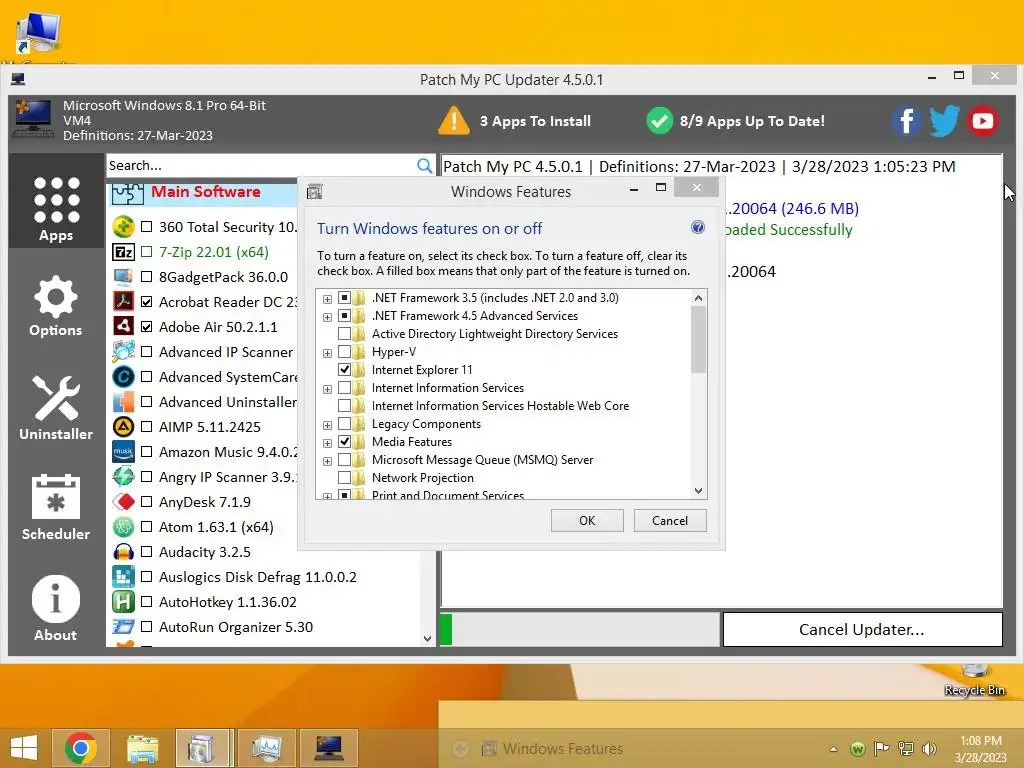Open the Scheduler calendar section

tap(56, 507)
